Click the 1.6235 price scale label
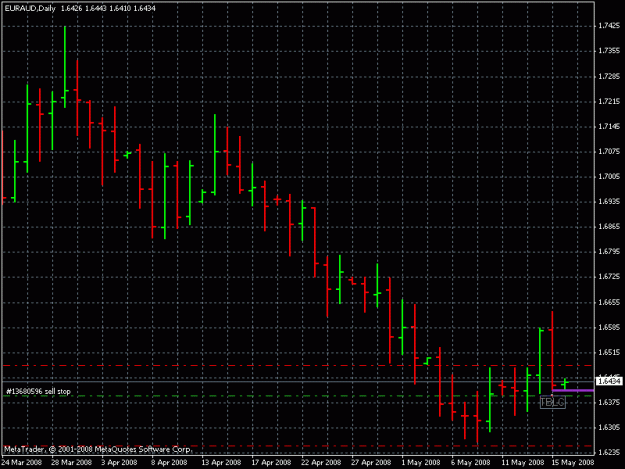Screen dimensions: 625x469 pos(609,453)
